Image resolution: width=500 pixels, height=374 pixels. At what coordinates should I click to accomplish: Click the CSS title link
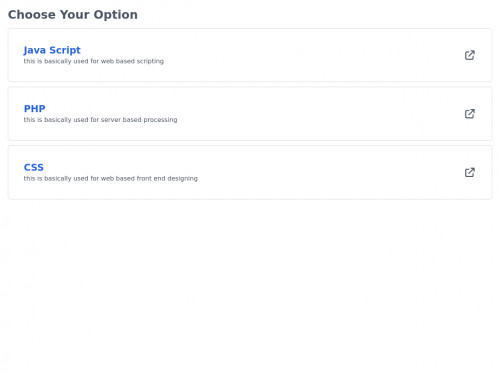coord(34,167)
